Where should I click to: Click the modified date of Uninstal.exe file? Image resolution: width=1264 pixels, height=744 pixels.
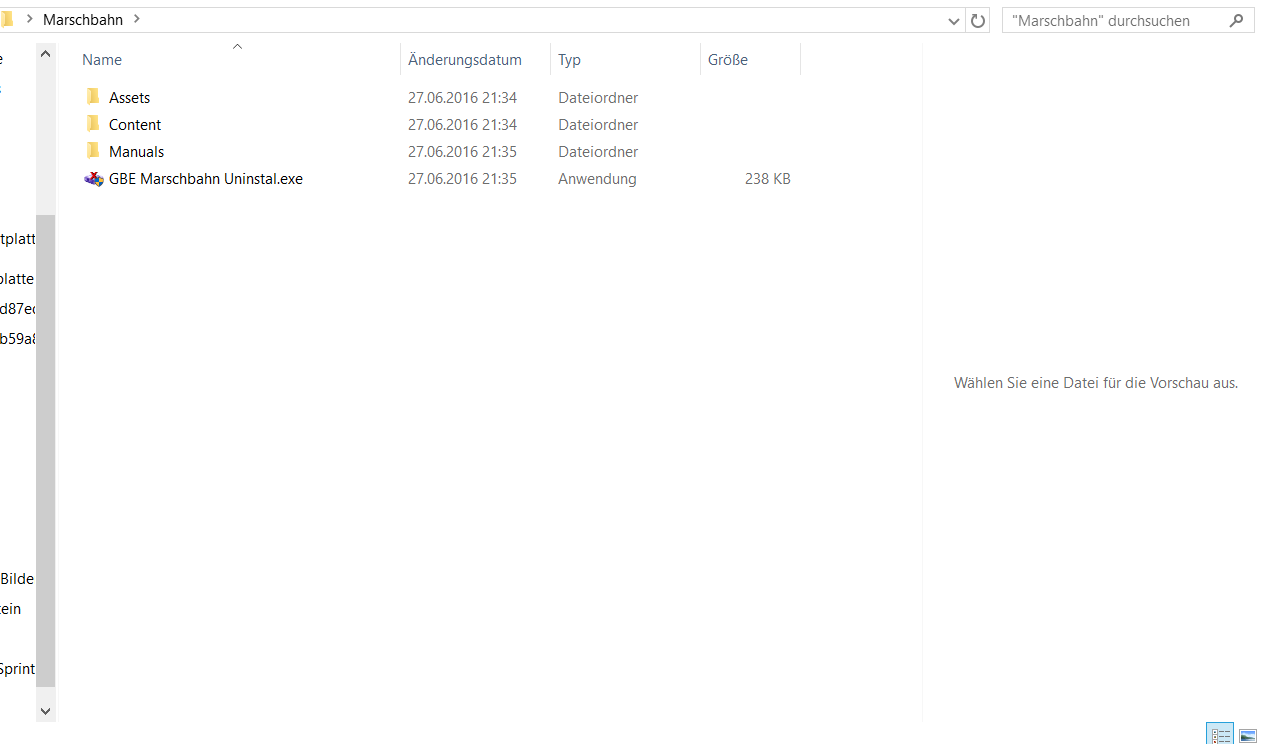coord(462,179)
